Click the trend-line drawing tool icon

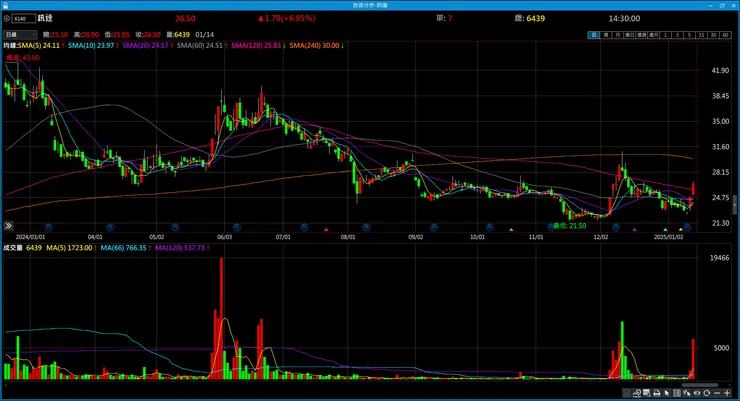point(637,393)
